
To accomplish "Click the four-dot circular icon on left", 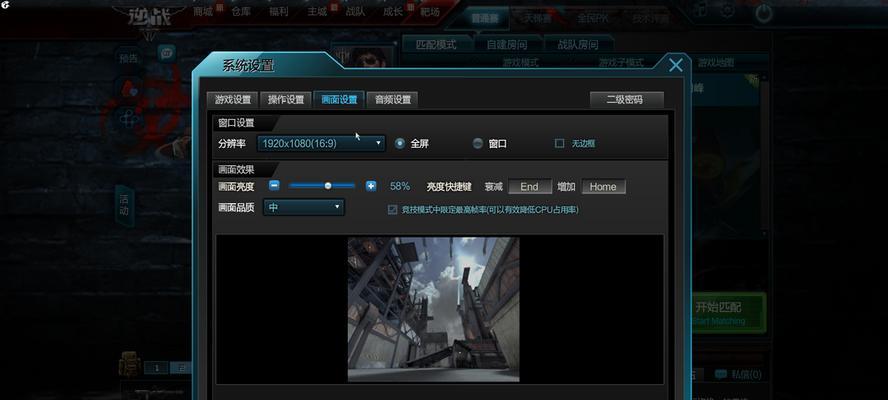I will tap(127, 118).
